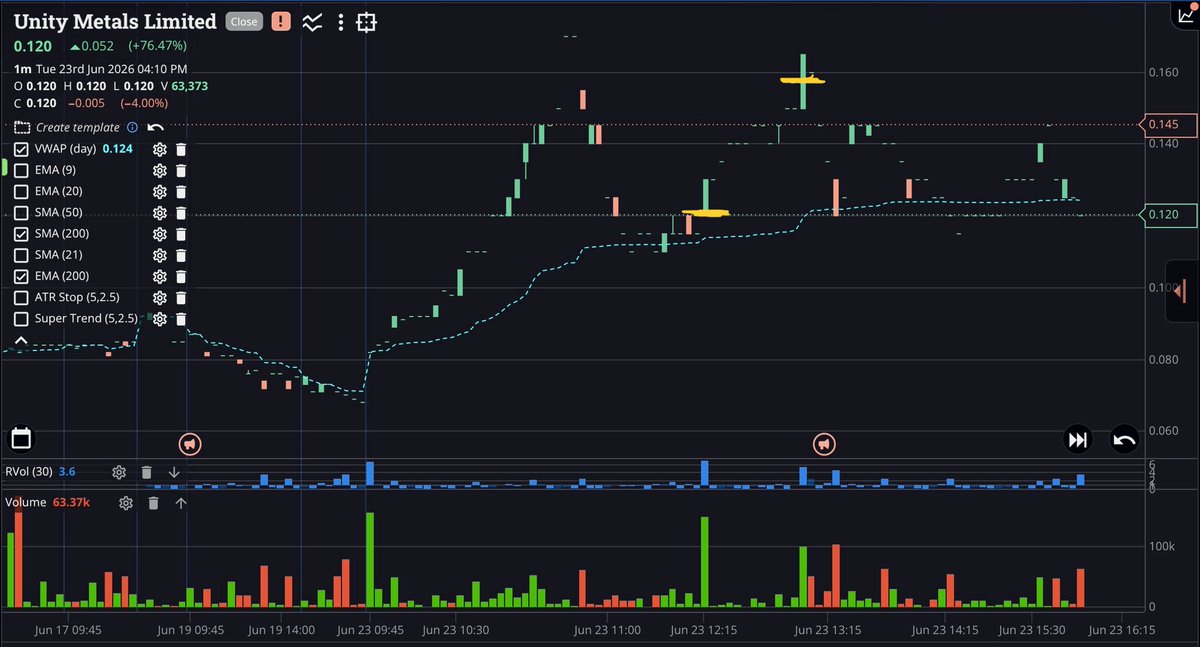Open settings gear for EMA (9)
This screenshot has width=1200, height=647.
(159, 170)
